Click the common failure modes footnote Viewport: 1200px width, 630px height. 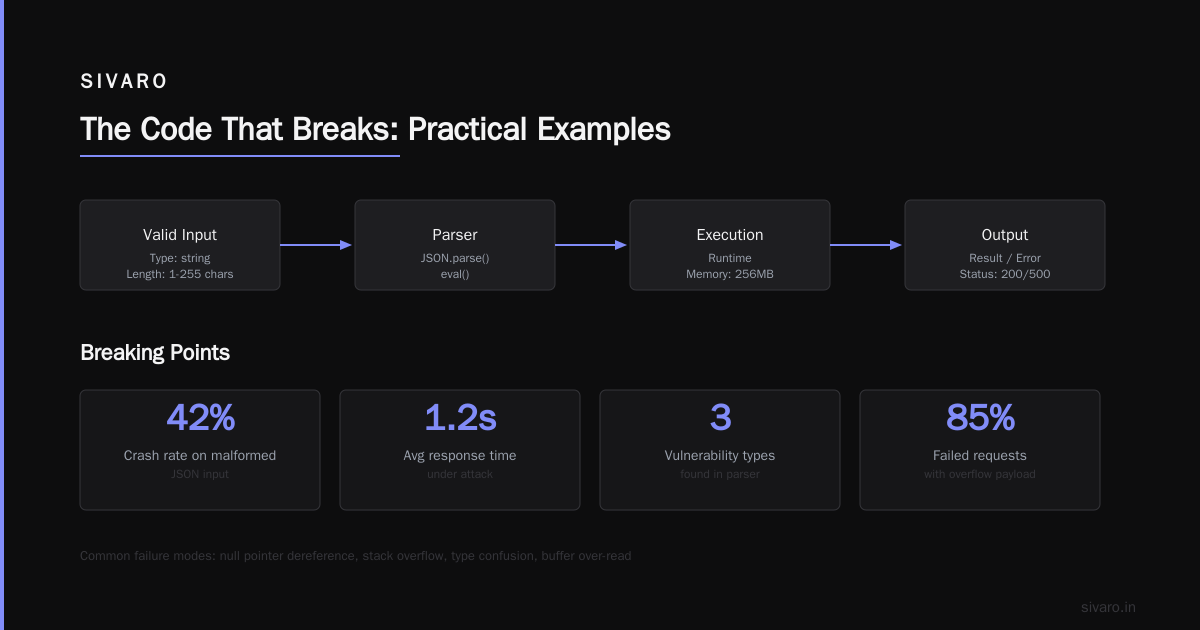[x=356, y=555]
